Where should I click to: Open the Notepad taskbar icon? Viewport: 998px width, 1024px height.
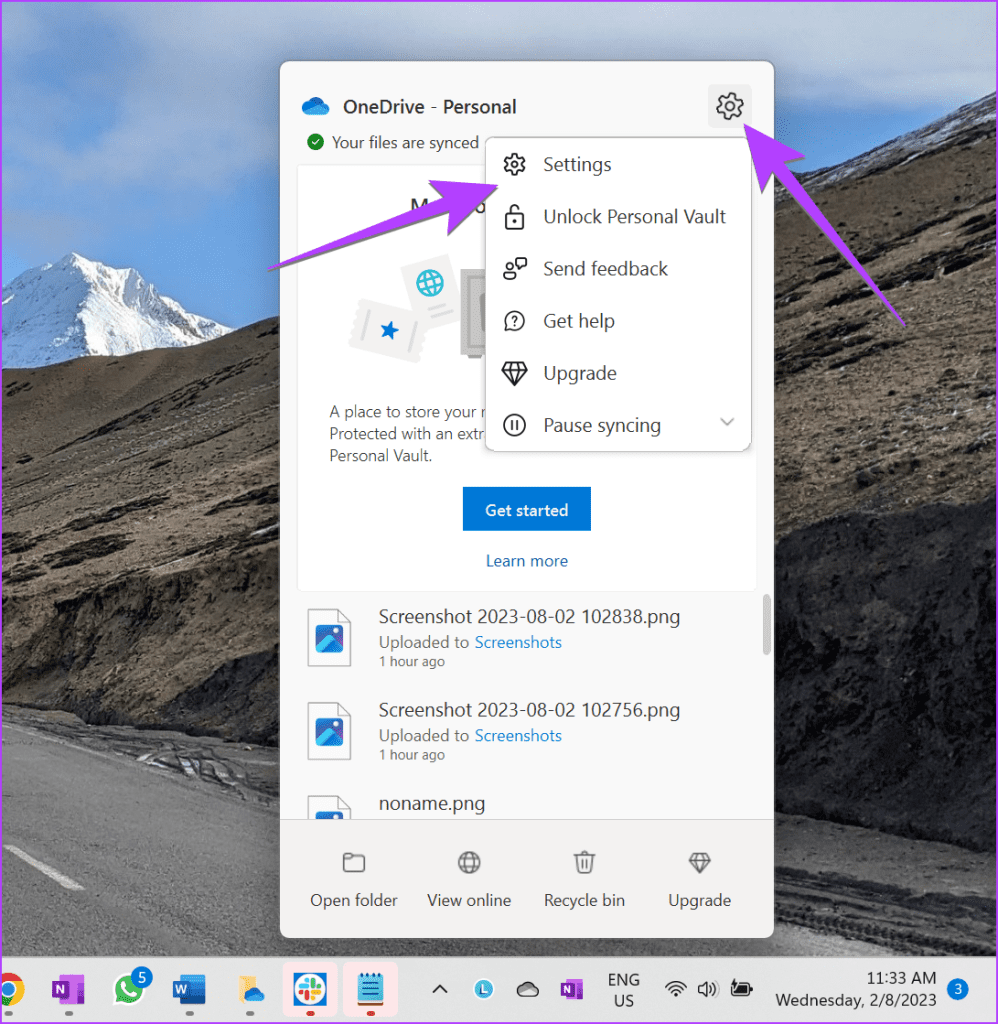(x=370, y=990)
